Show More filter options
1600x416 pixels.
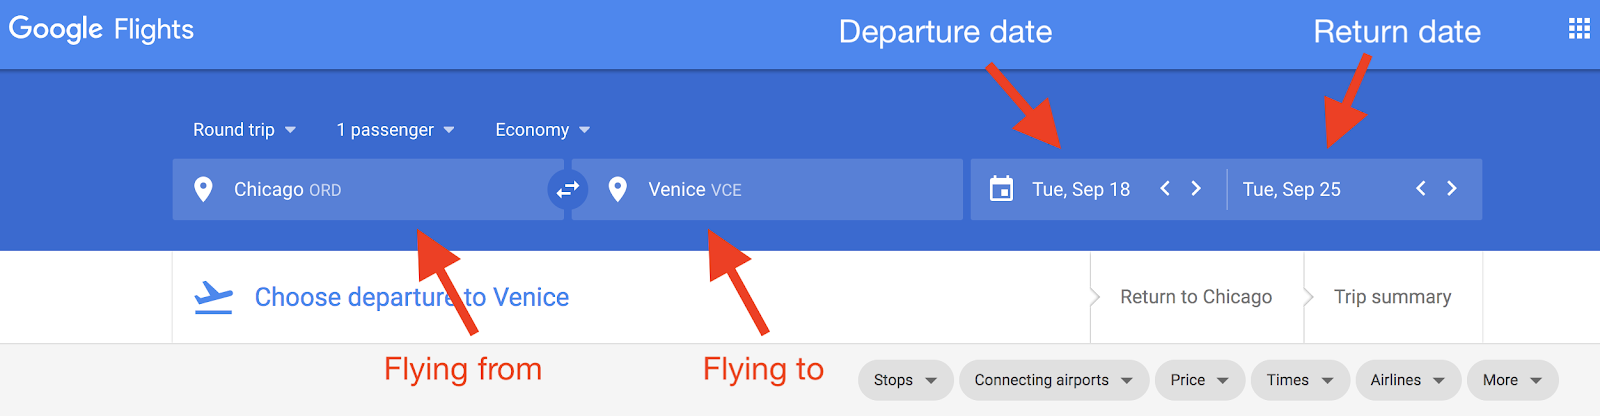(x=1513, y=380)
